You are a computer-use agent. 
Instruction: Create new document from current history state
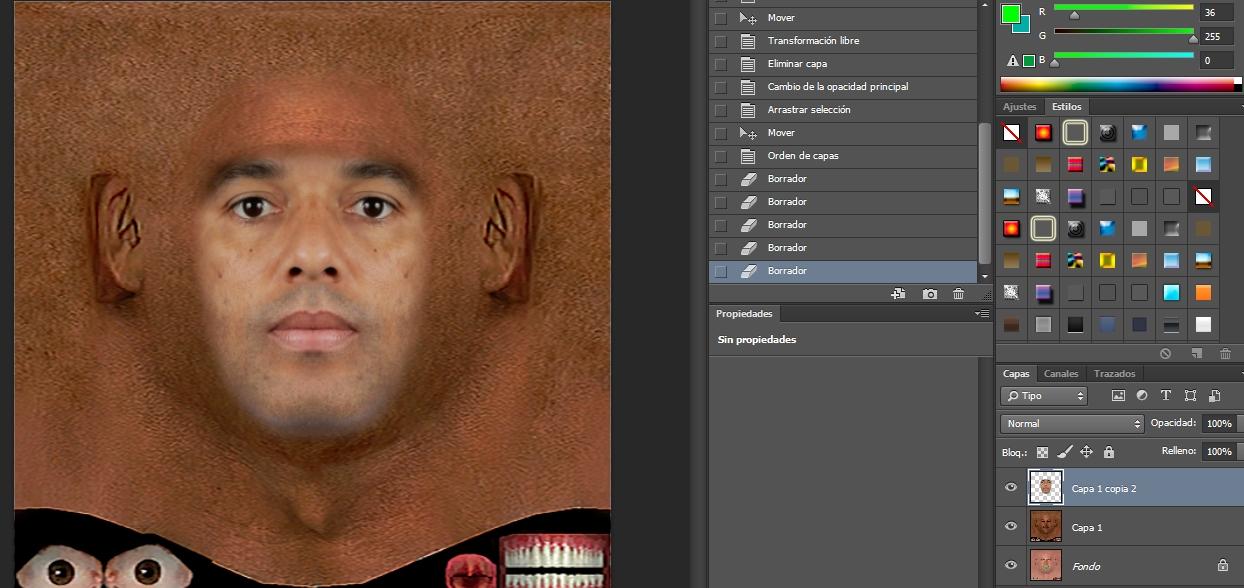click(x=898, y=294)
